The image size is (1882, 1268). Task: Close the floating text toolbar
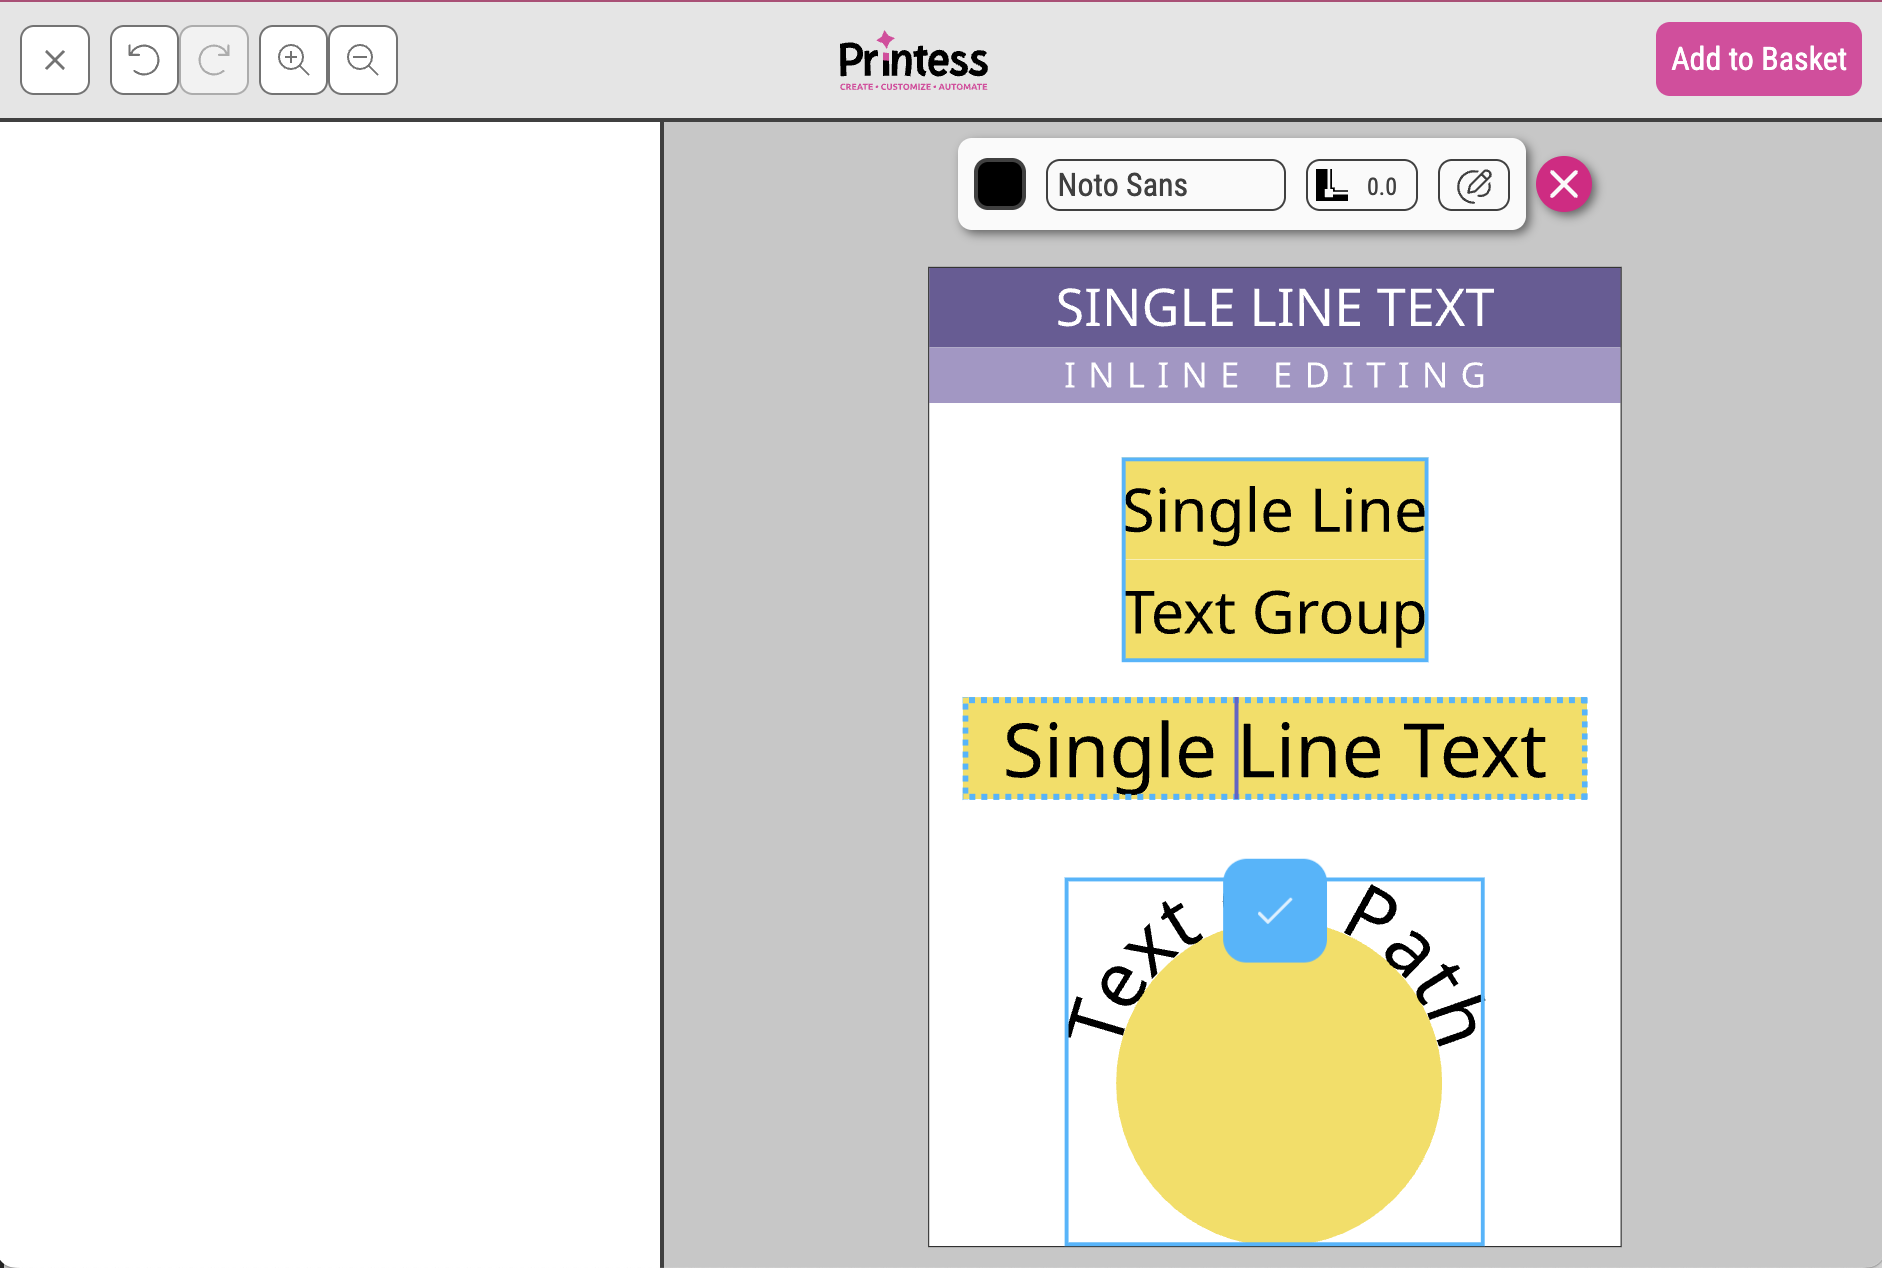pos(1564,185)
